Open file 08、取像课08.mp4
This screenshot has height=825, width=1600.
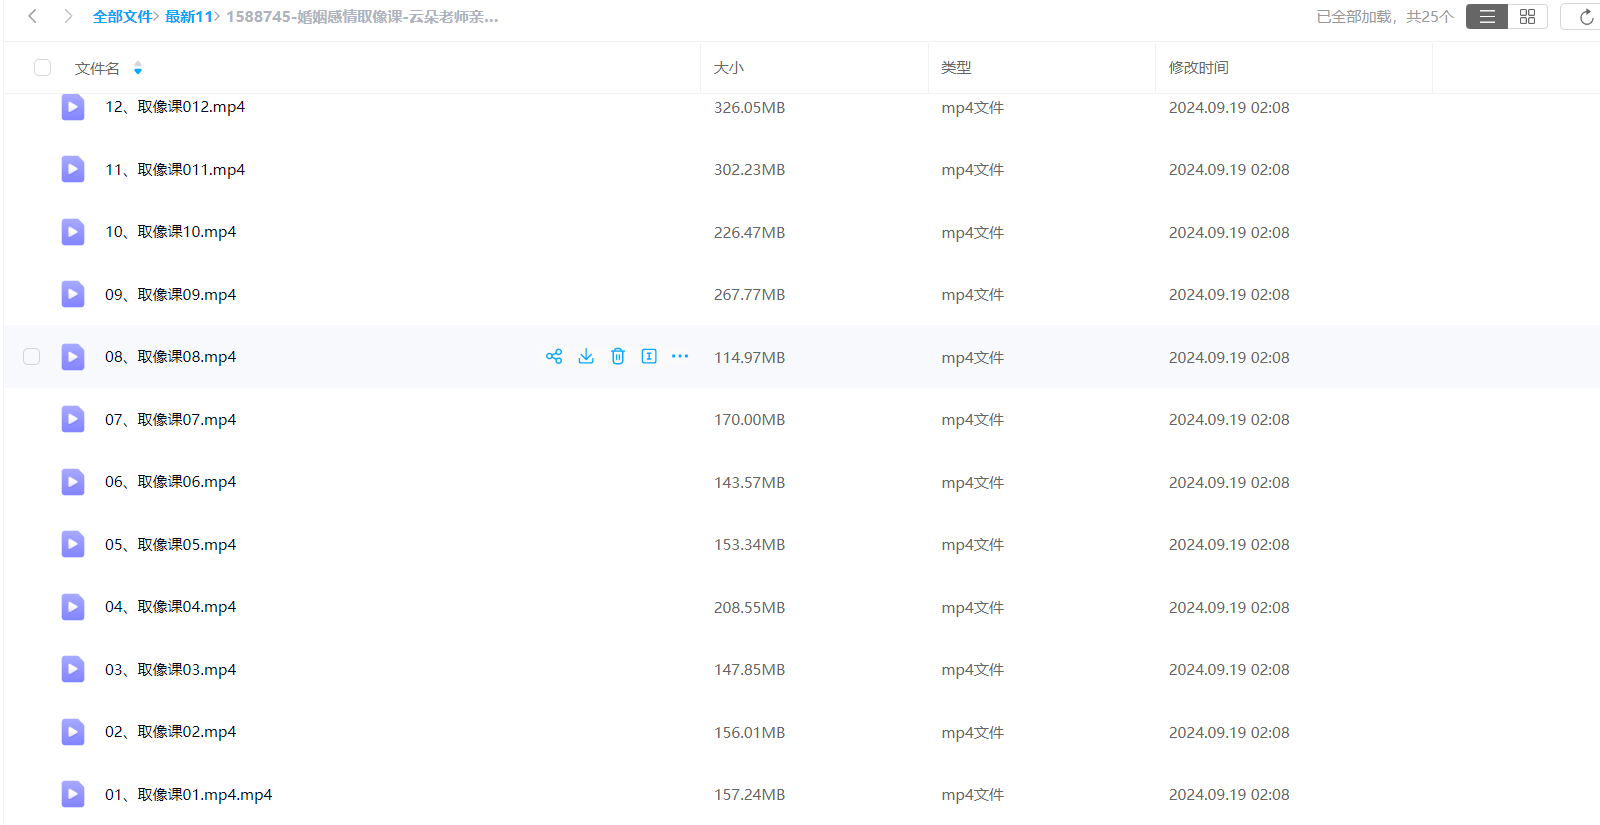[171, 357]
